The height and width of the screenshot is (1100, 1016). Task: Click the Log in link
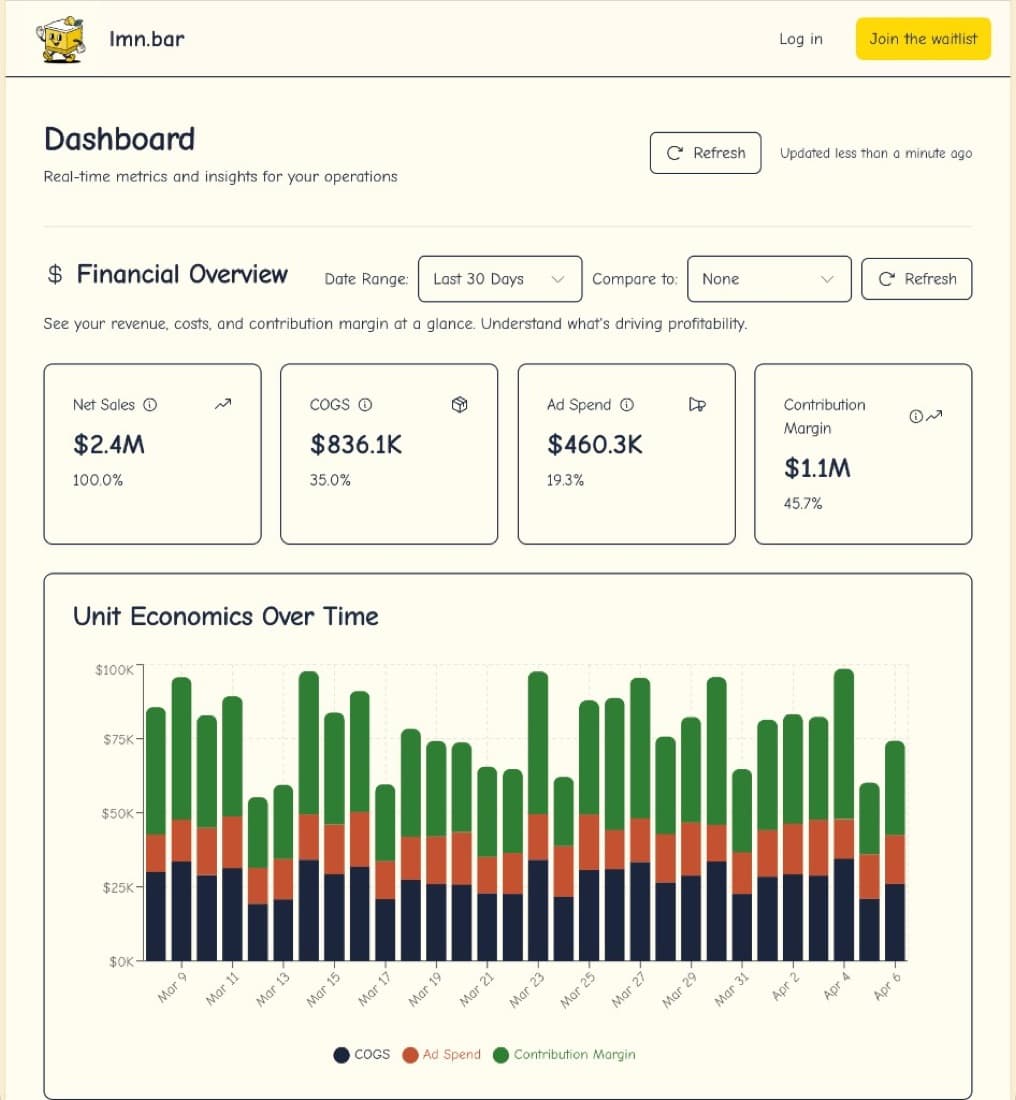(x=801, y=39)
